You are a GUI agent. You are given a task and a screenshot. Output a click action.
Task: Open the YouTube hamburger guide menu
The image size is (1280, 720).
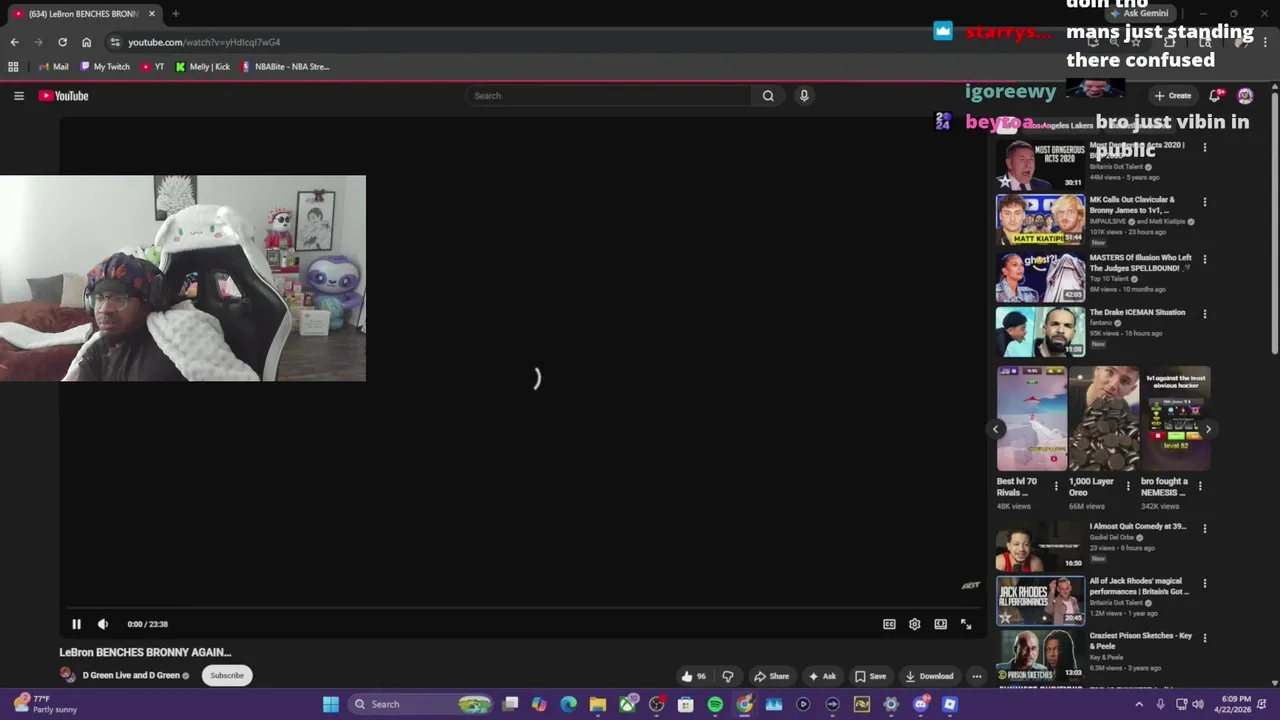(x=18, y=96)
